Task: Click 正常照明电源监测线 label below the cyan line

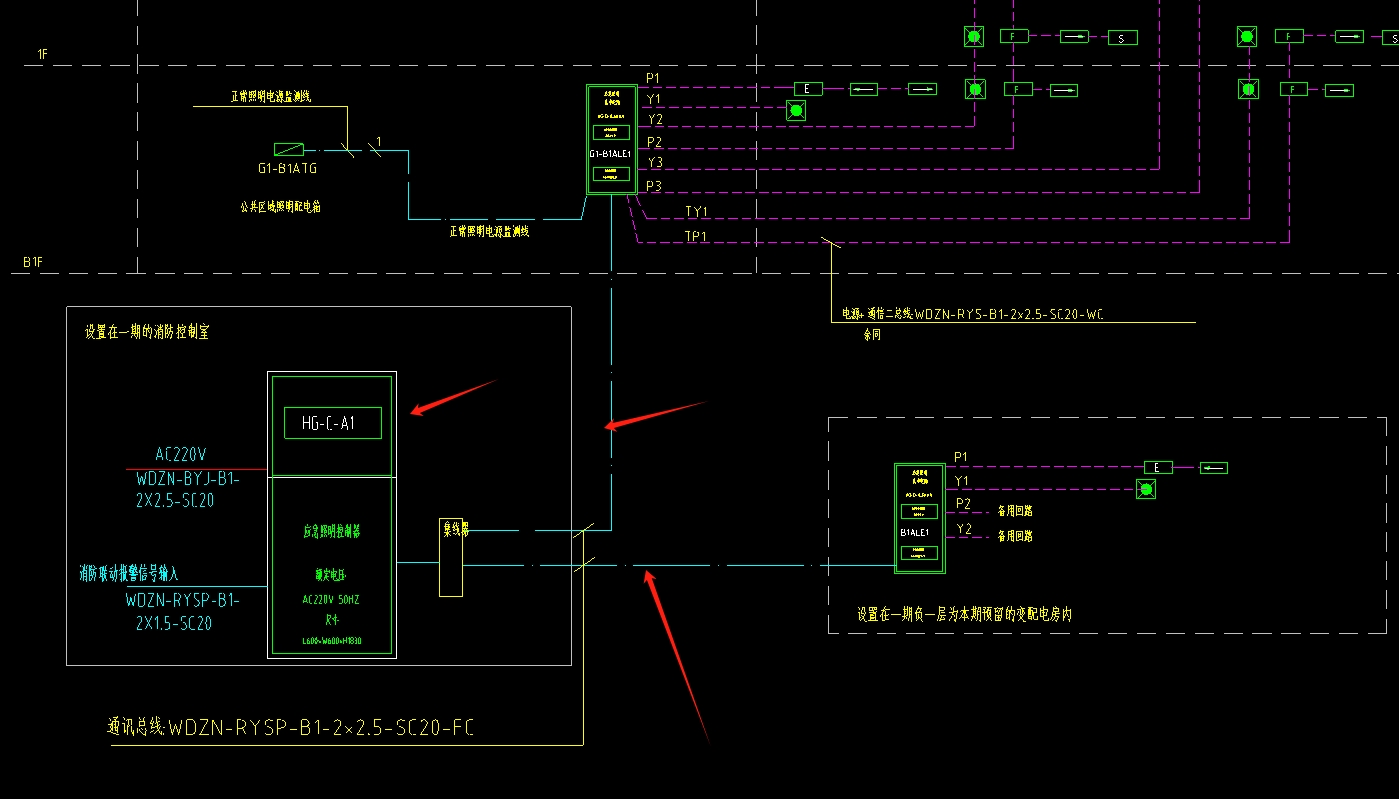Action: [489, 231]
